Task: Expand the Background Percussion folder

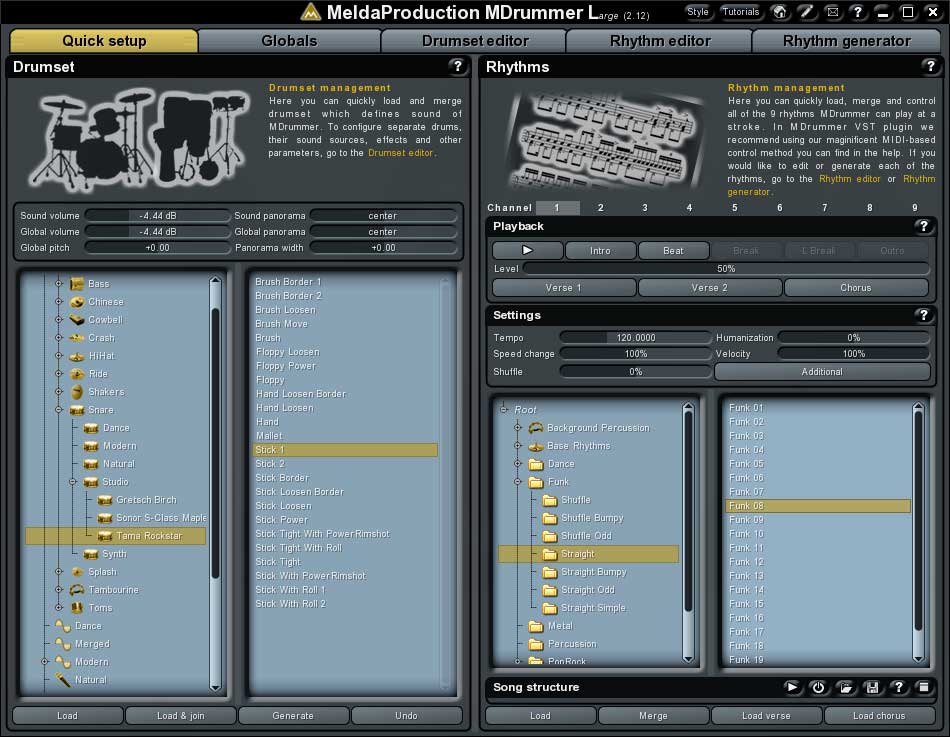Action: pos(517,428)
